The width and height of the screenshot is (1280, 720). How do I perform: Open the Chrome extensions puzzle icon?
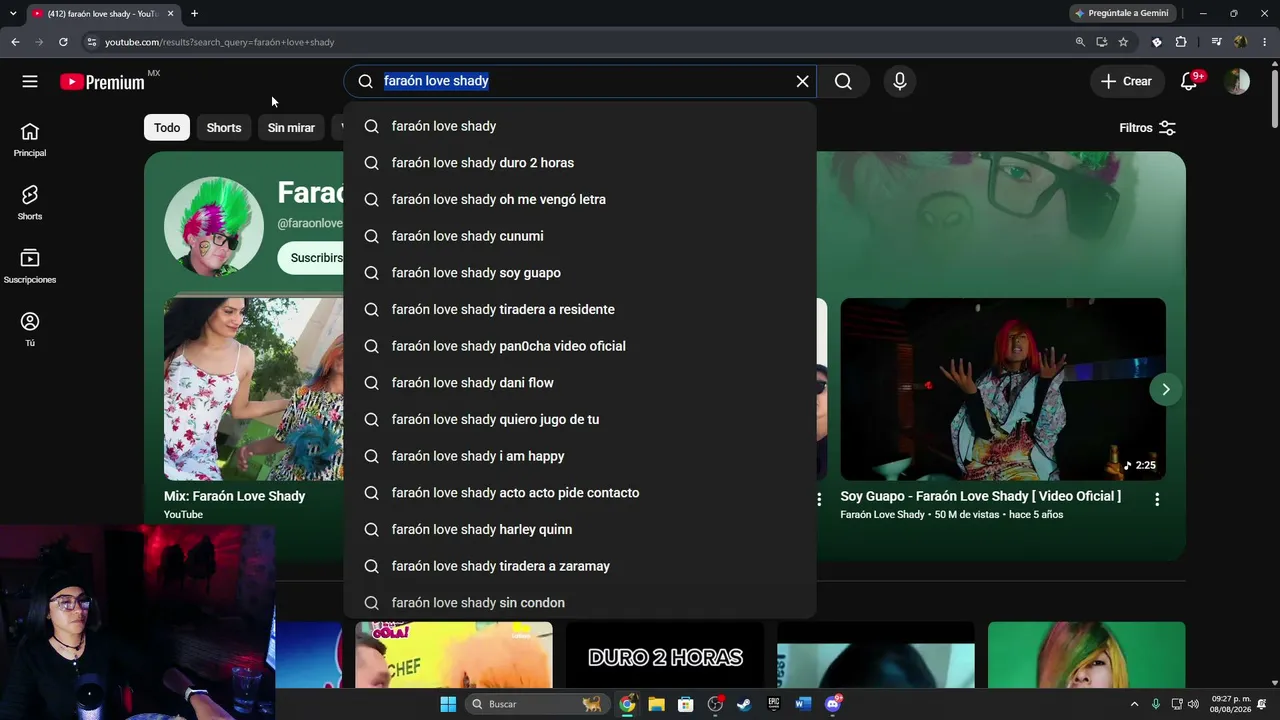[1181, 42]
